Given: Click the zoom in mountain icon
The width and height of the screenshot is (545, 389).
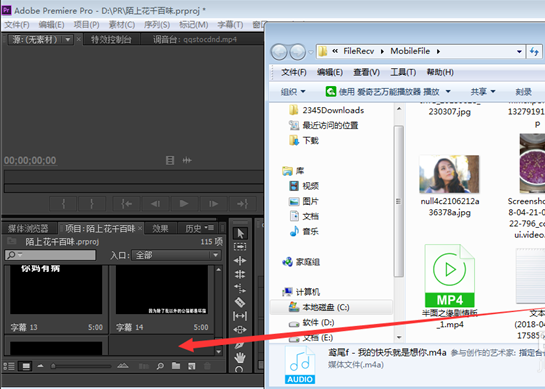Looking at the screenshot, I should tap(123, 366).
